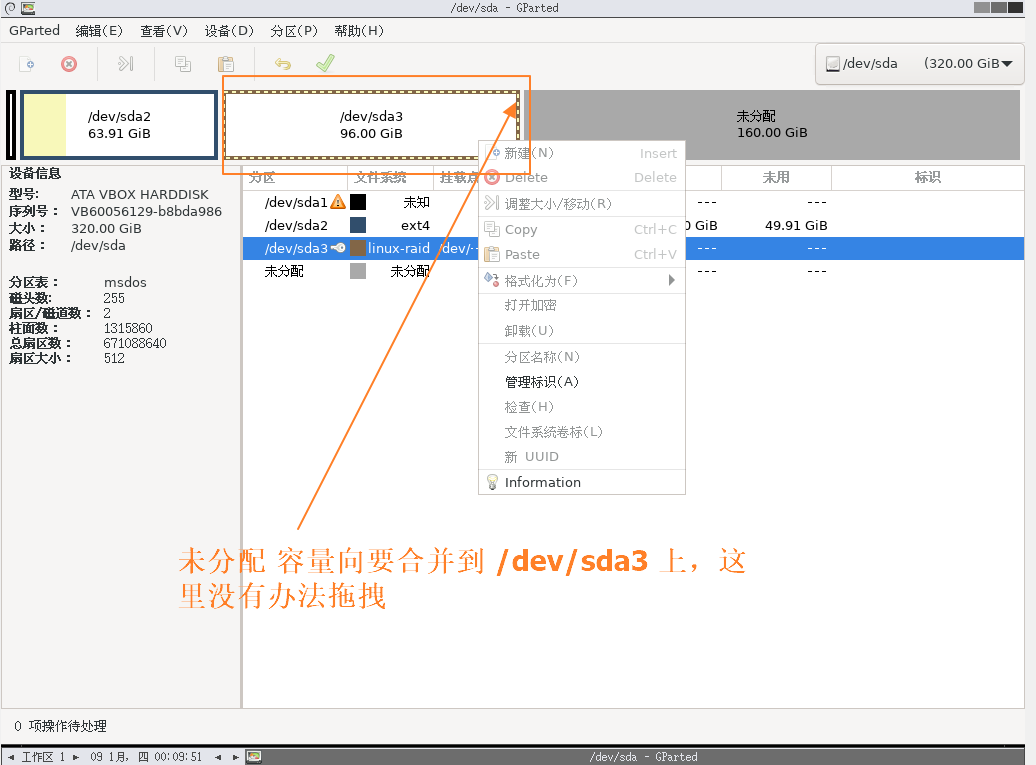
Task: Select the /dev/sda3 row in partition list
Action: click(x=633, y=248)
